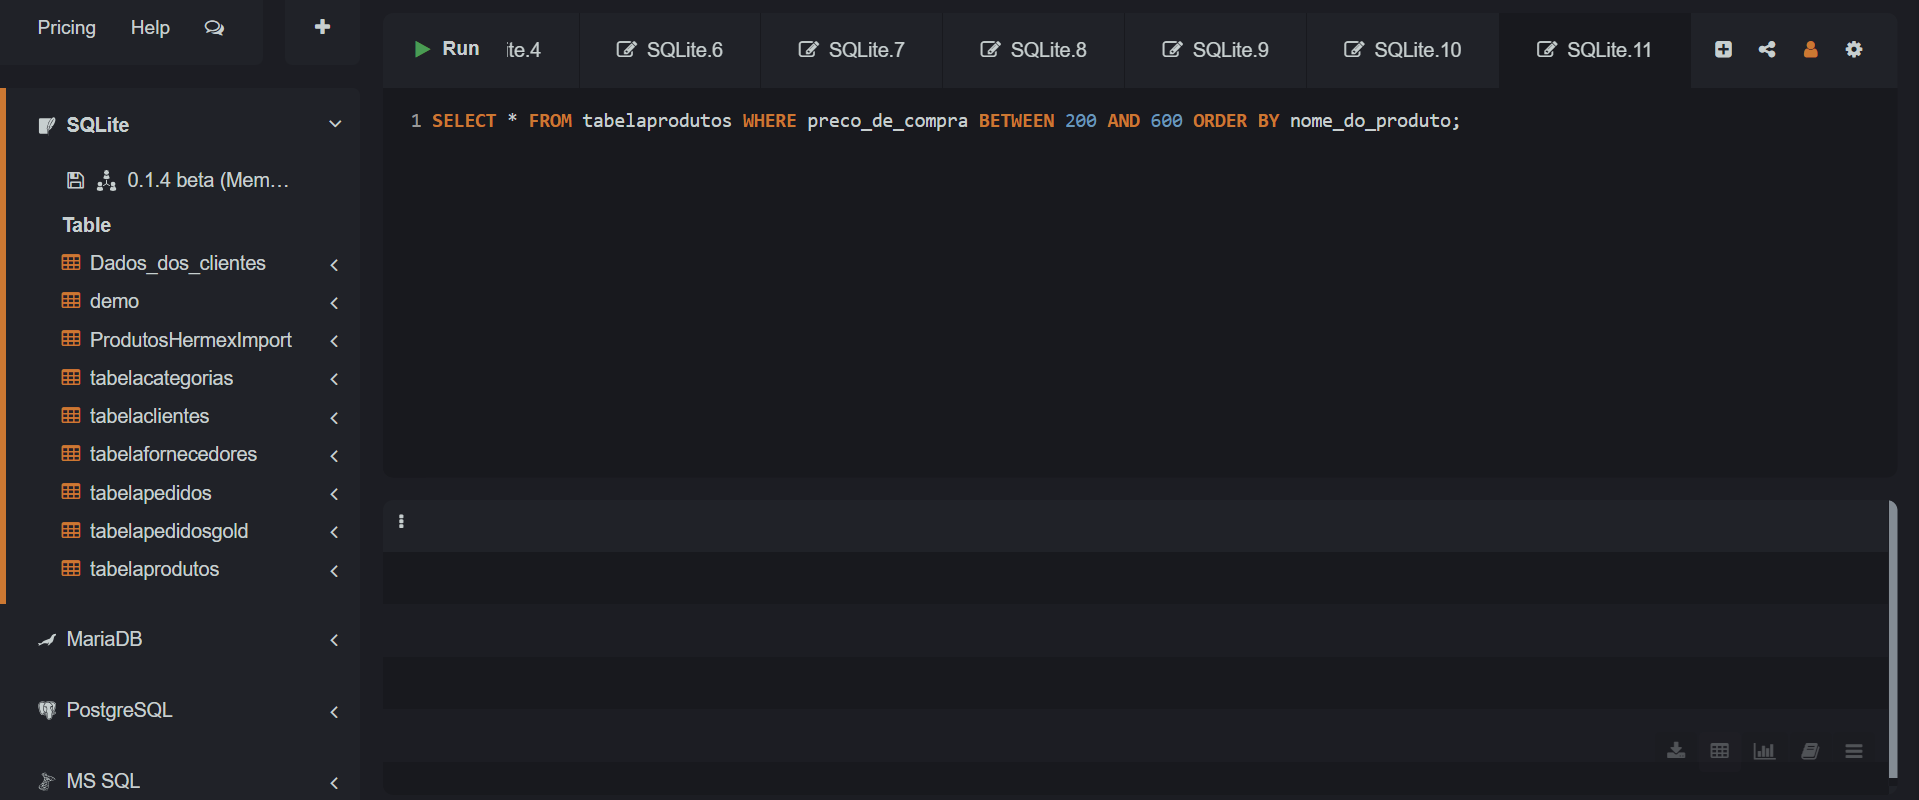Expand ProdutosHermexImport table chevron

334,341
